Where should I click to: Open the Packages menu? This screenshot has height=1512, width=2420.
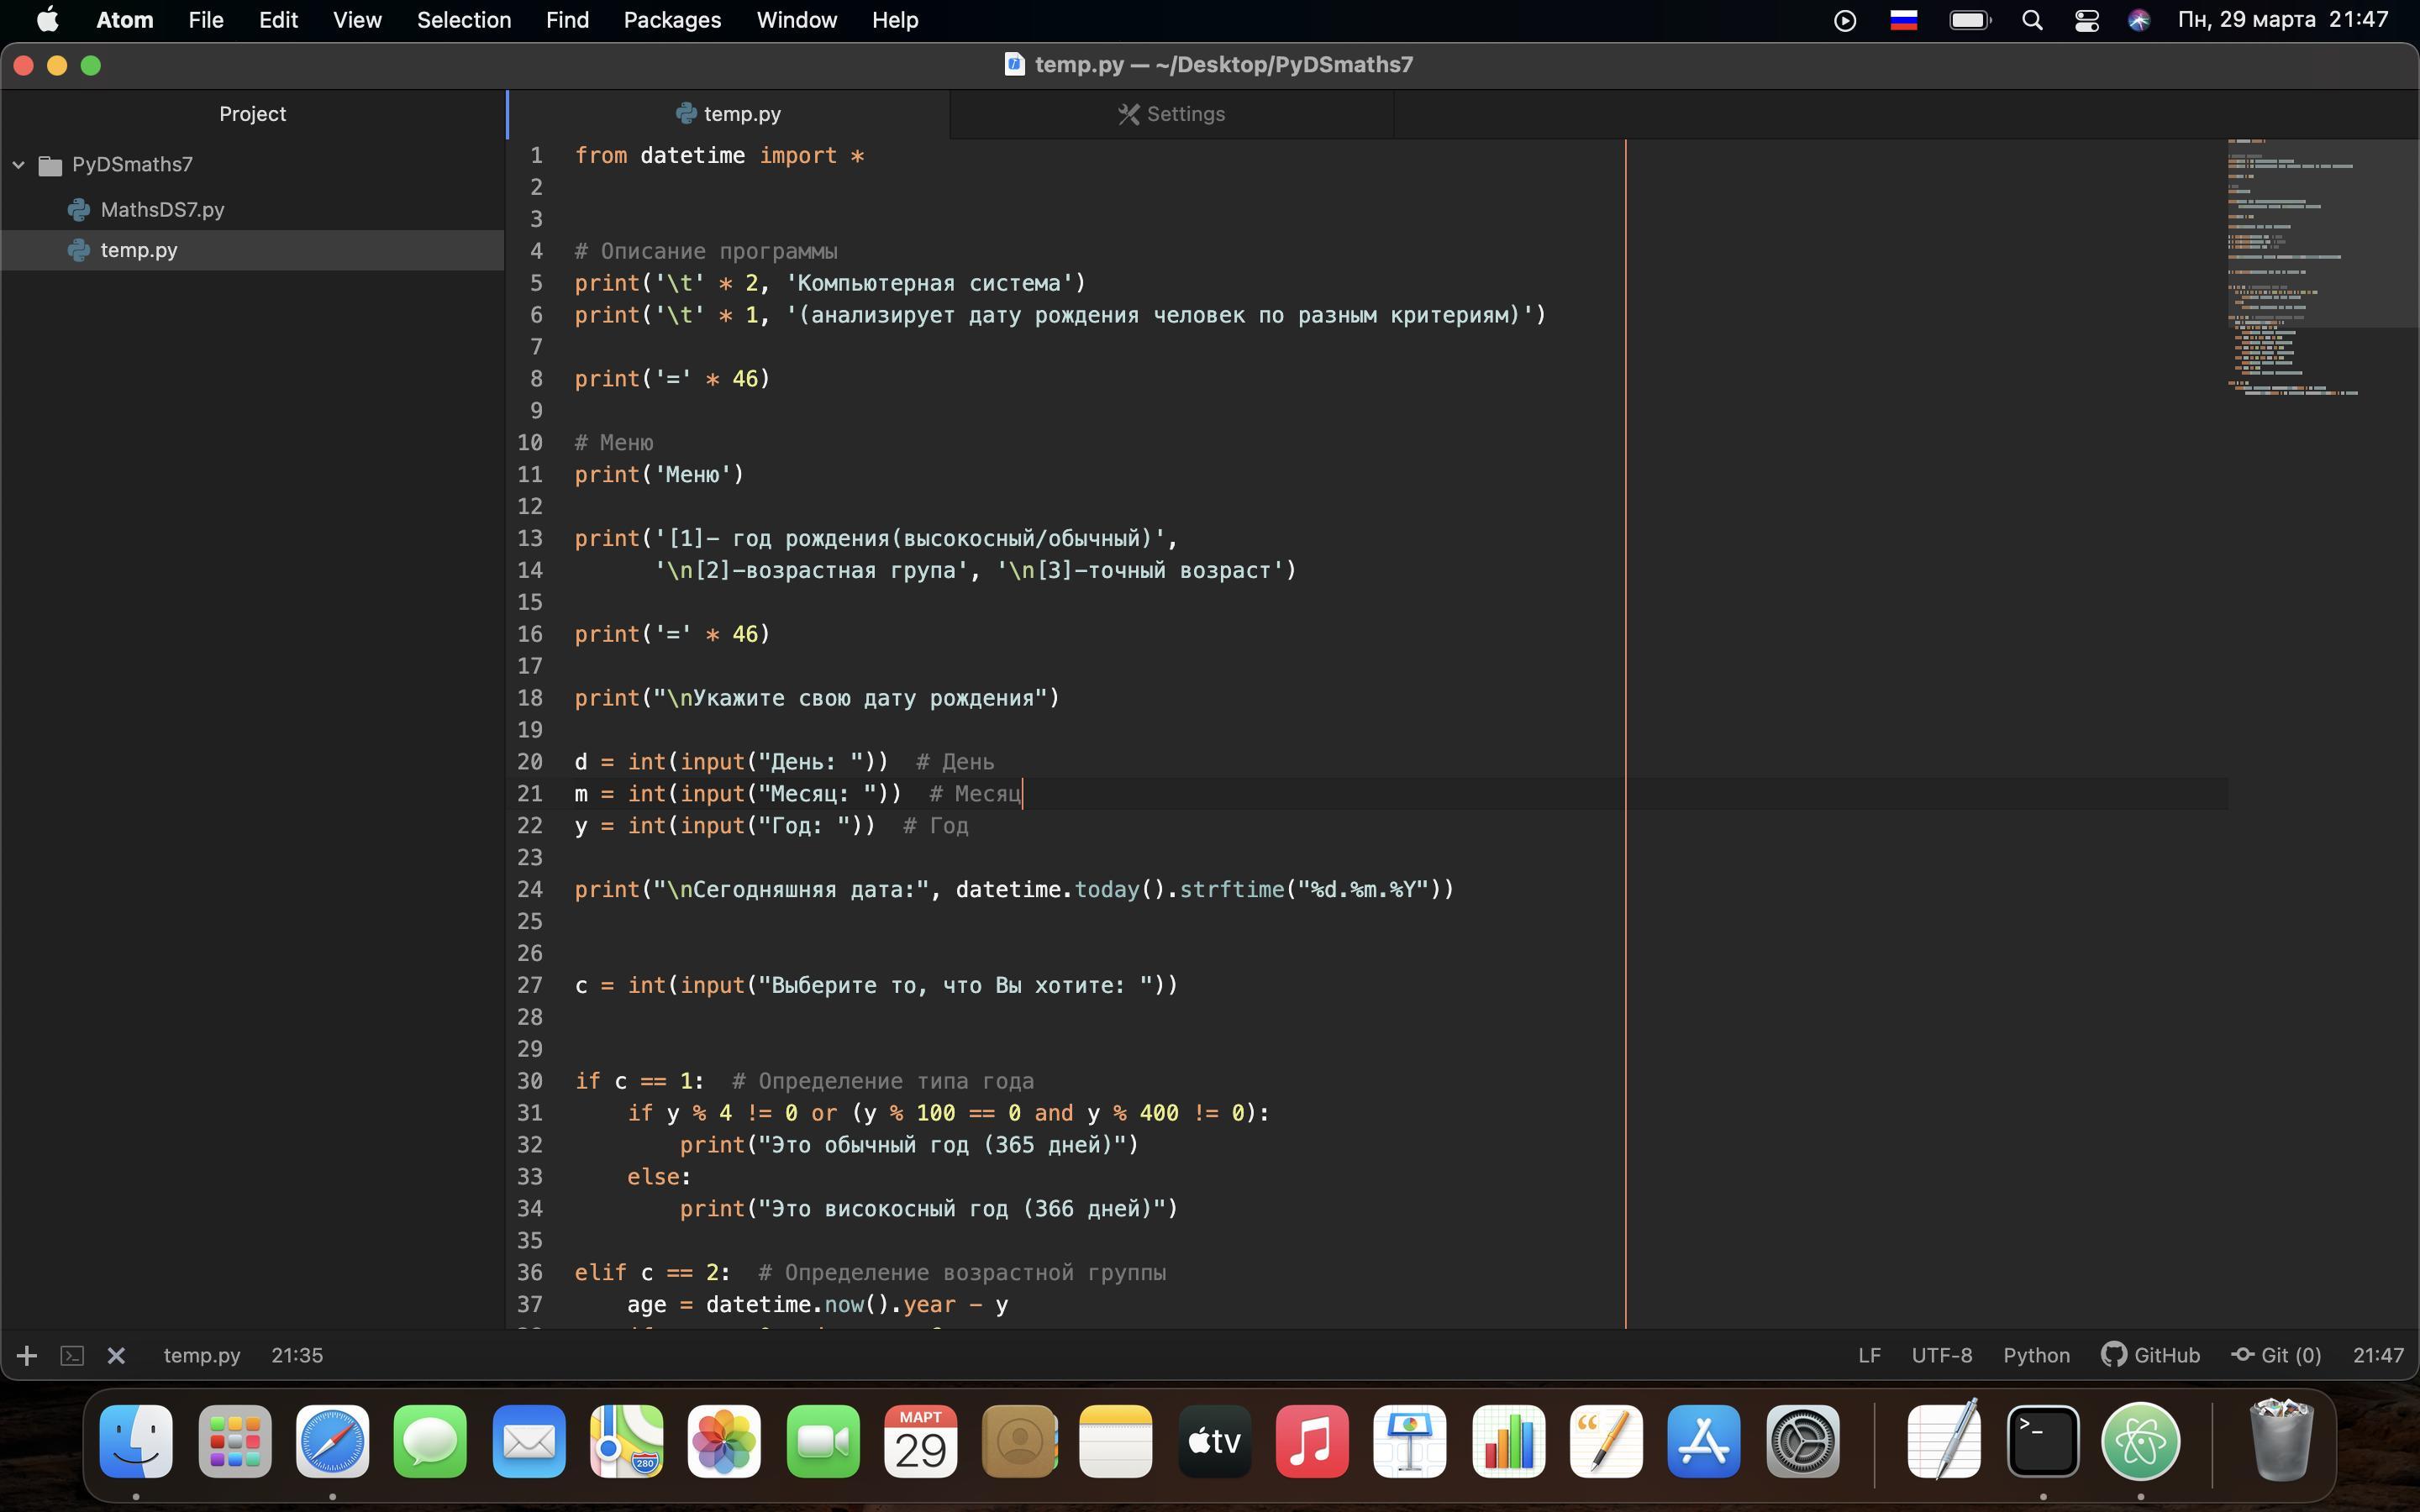click(672, 20)
